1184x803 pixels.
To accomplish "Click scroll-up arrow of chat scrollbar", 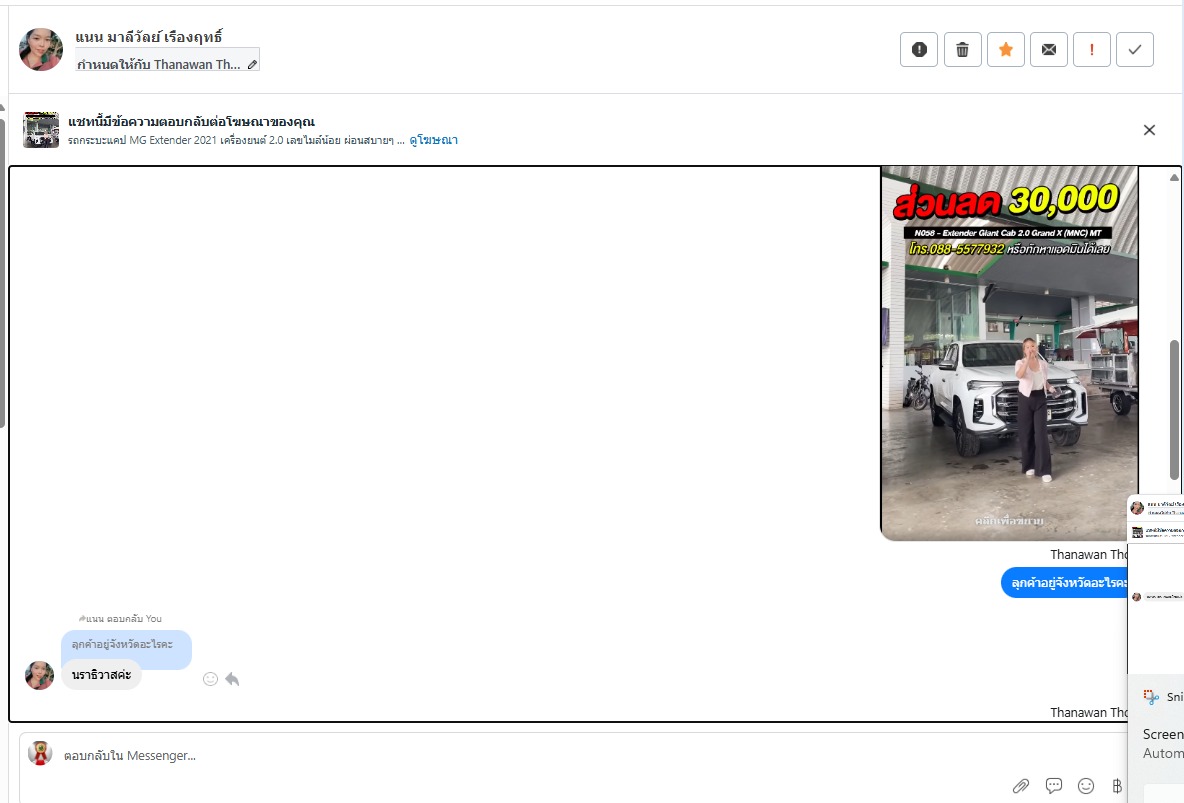I will [x=1174, y=178].
